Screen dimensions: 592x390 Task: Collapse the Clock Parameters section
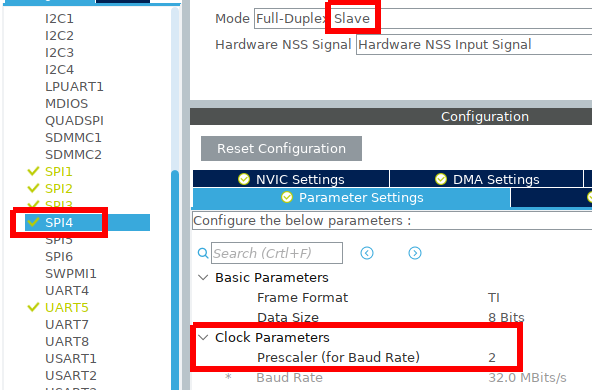[203, 337]
